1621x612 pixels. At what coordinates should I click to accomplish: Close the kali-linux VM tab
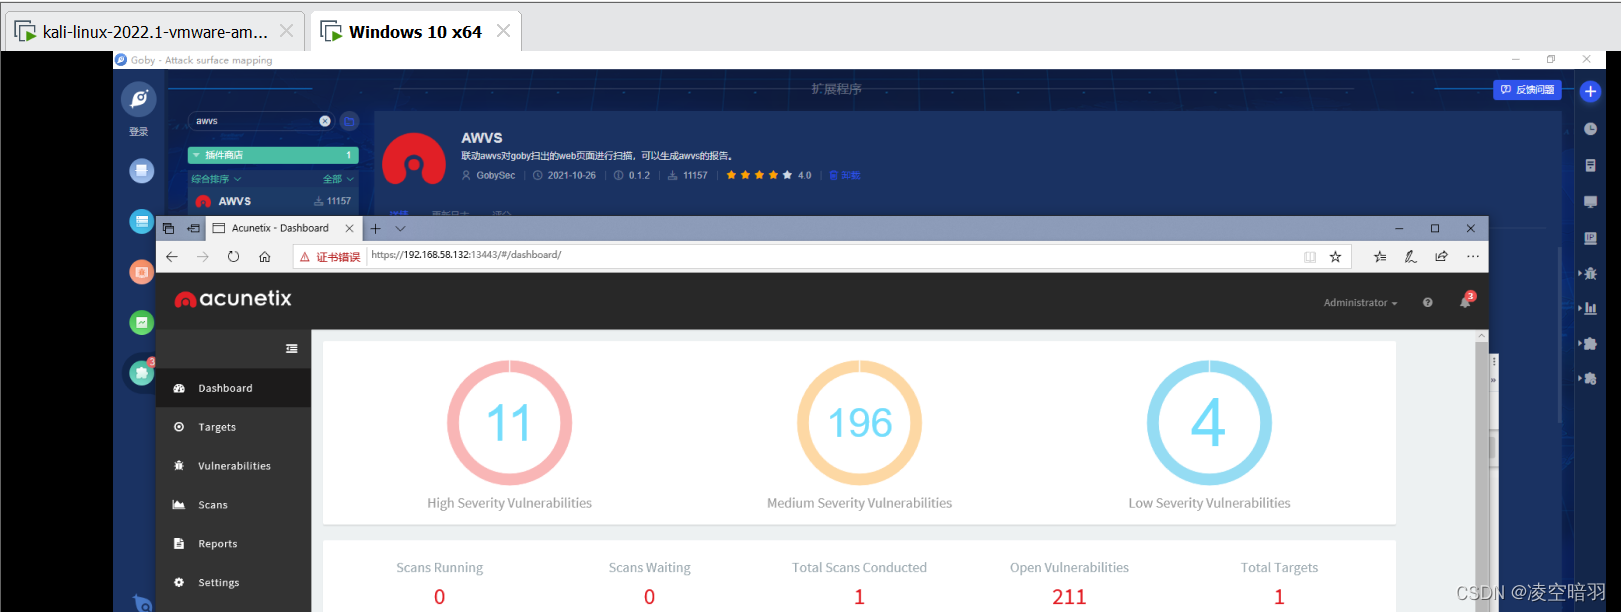286,31
